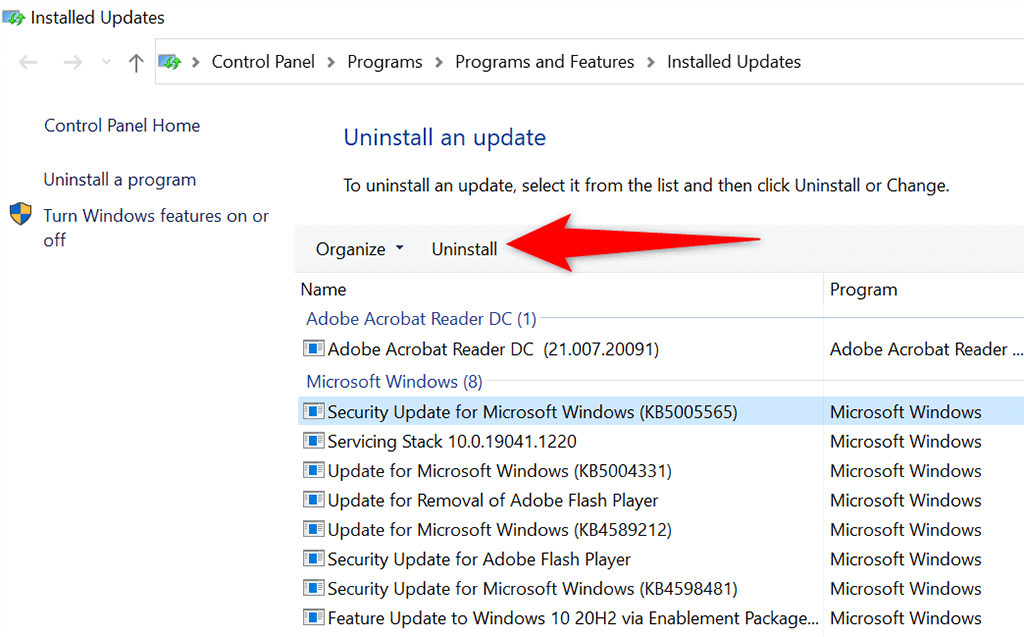
Task: Open the Organize dropdown menu
Action: click(359, 249)
